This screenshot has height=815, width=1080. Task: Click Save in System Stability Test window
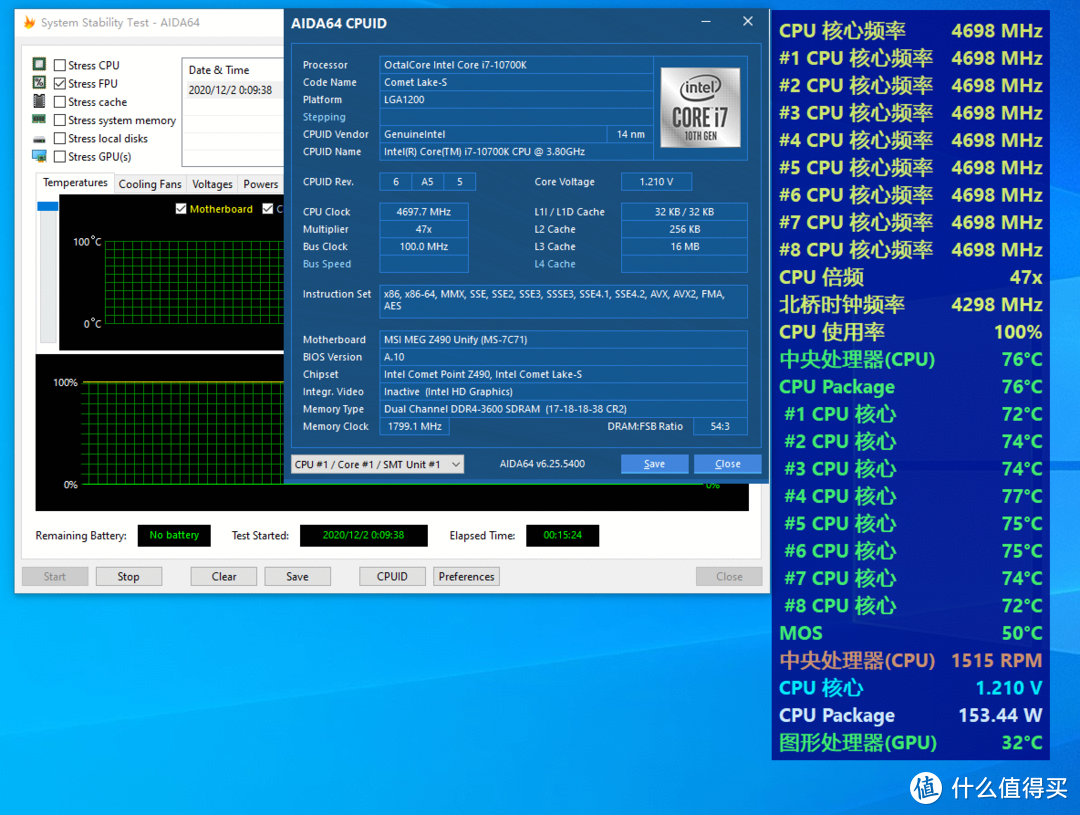coord(298,577)
